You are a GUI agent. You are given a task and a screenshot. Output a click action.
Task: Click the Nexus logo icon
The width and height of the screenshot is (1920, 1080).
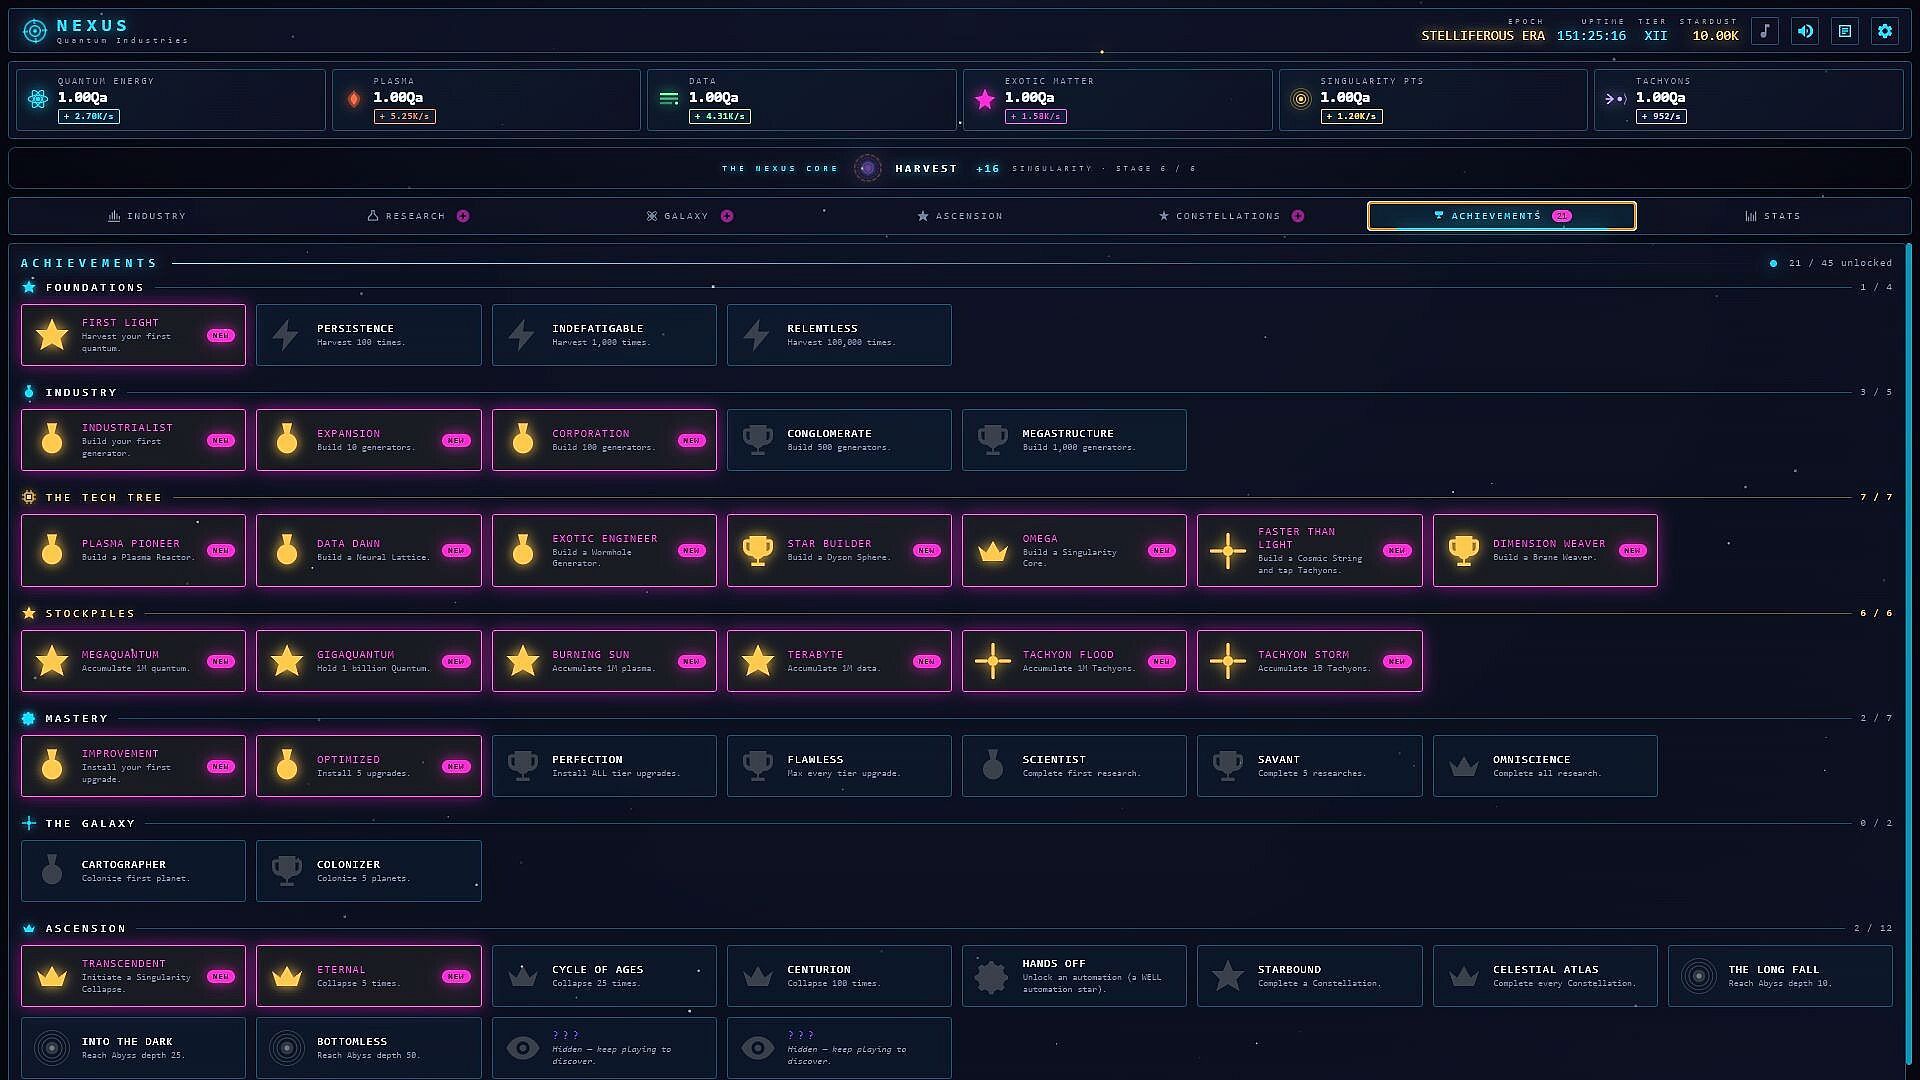pos(35,31)
